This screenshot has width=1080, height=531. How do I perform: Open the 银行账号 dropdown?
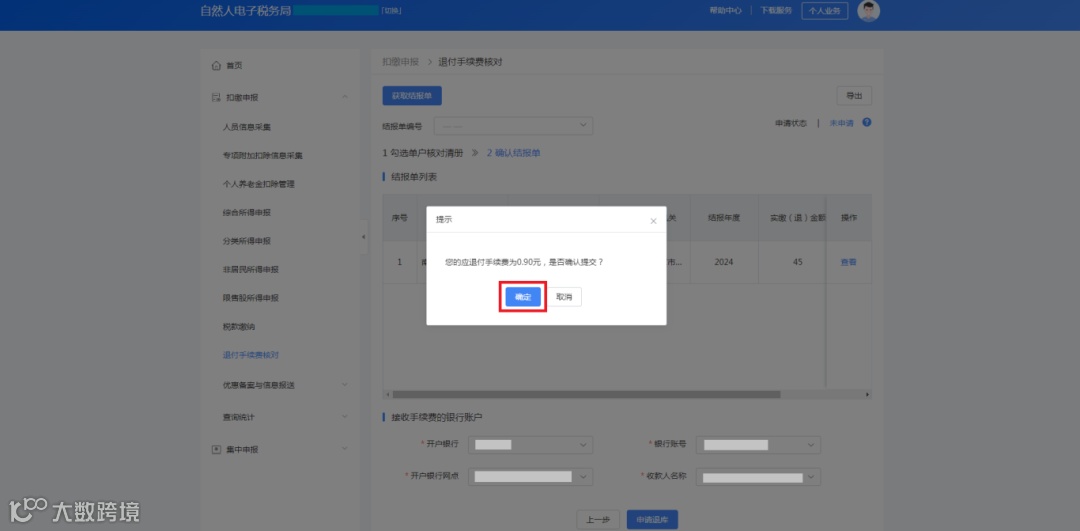tap(758, 445)
